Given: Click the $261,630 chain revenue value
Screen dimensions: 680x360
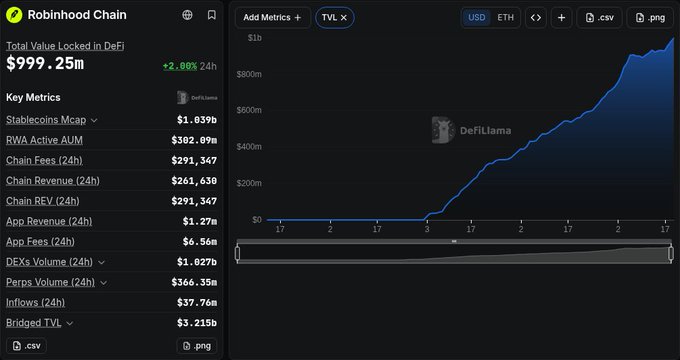Looking at the screenshot, I should [194, 180].
